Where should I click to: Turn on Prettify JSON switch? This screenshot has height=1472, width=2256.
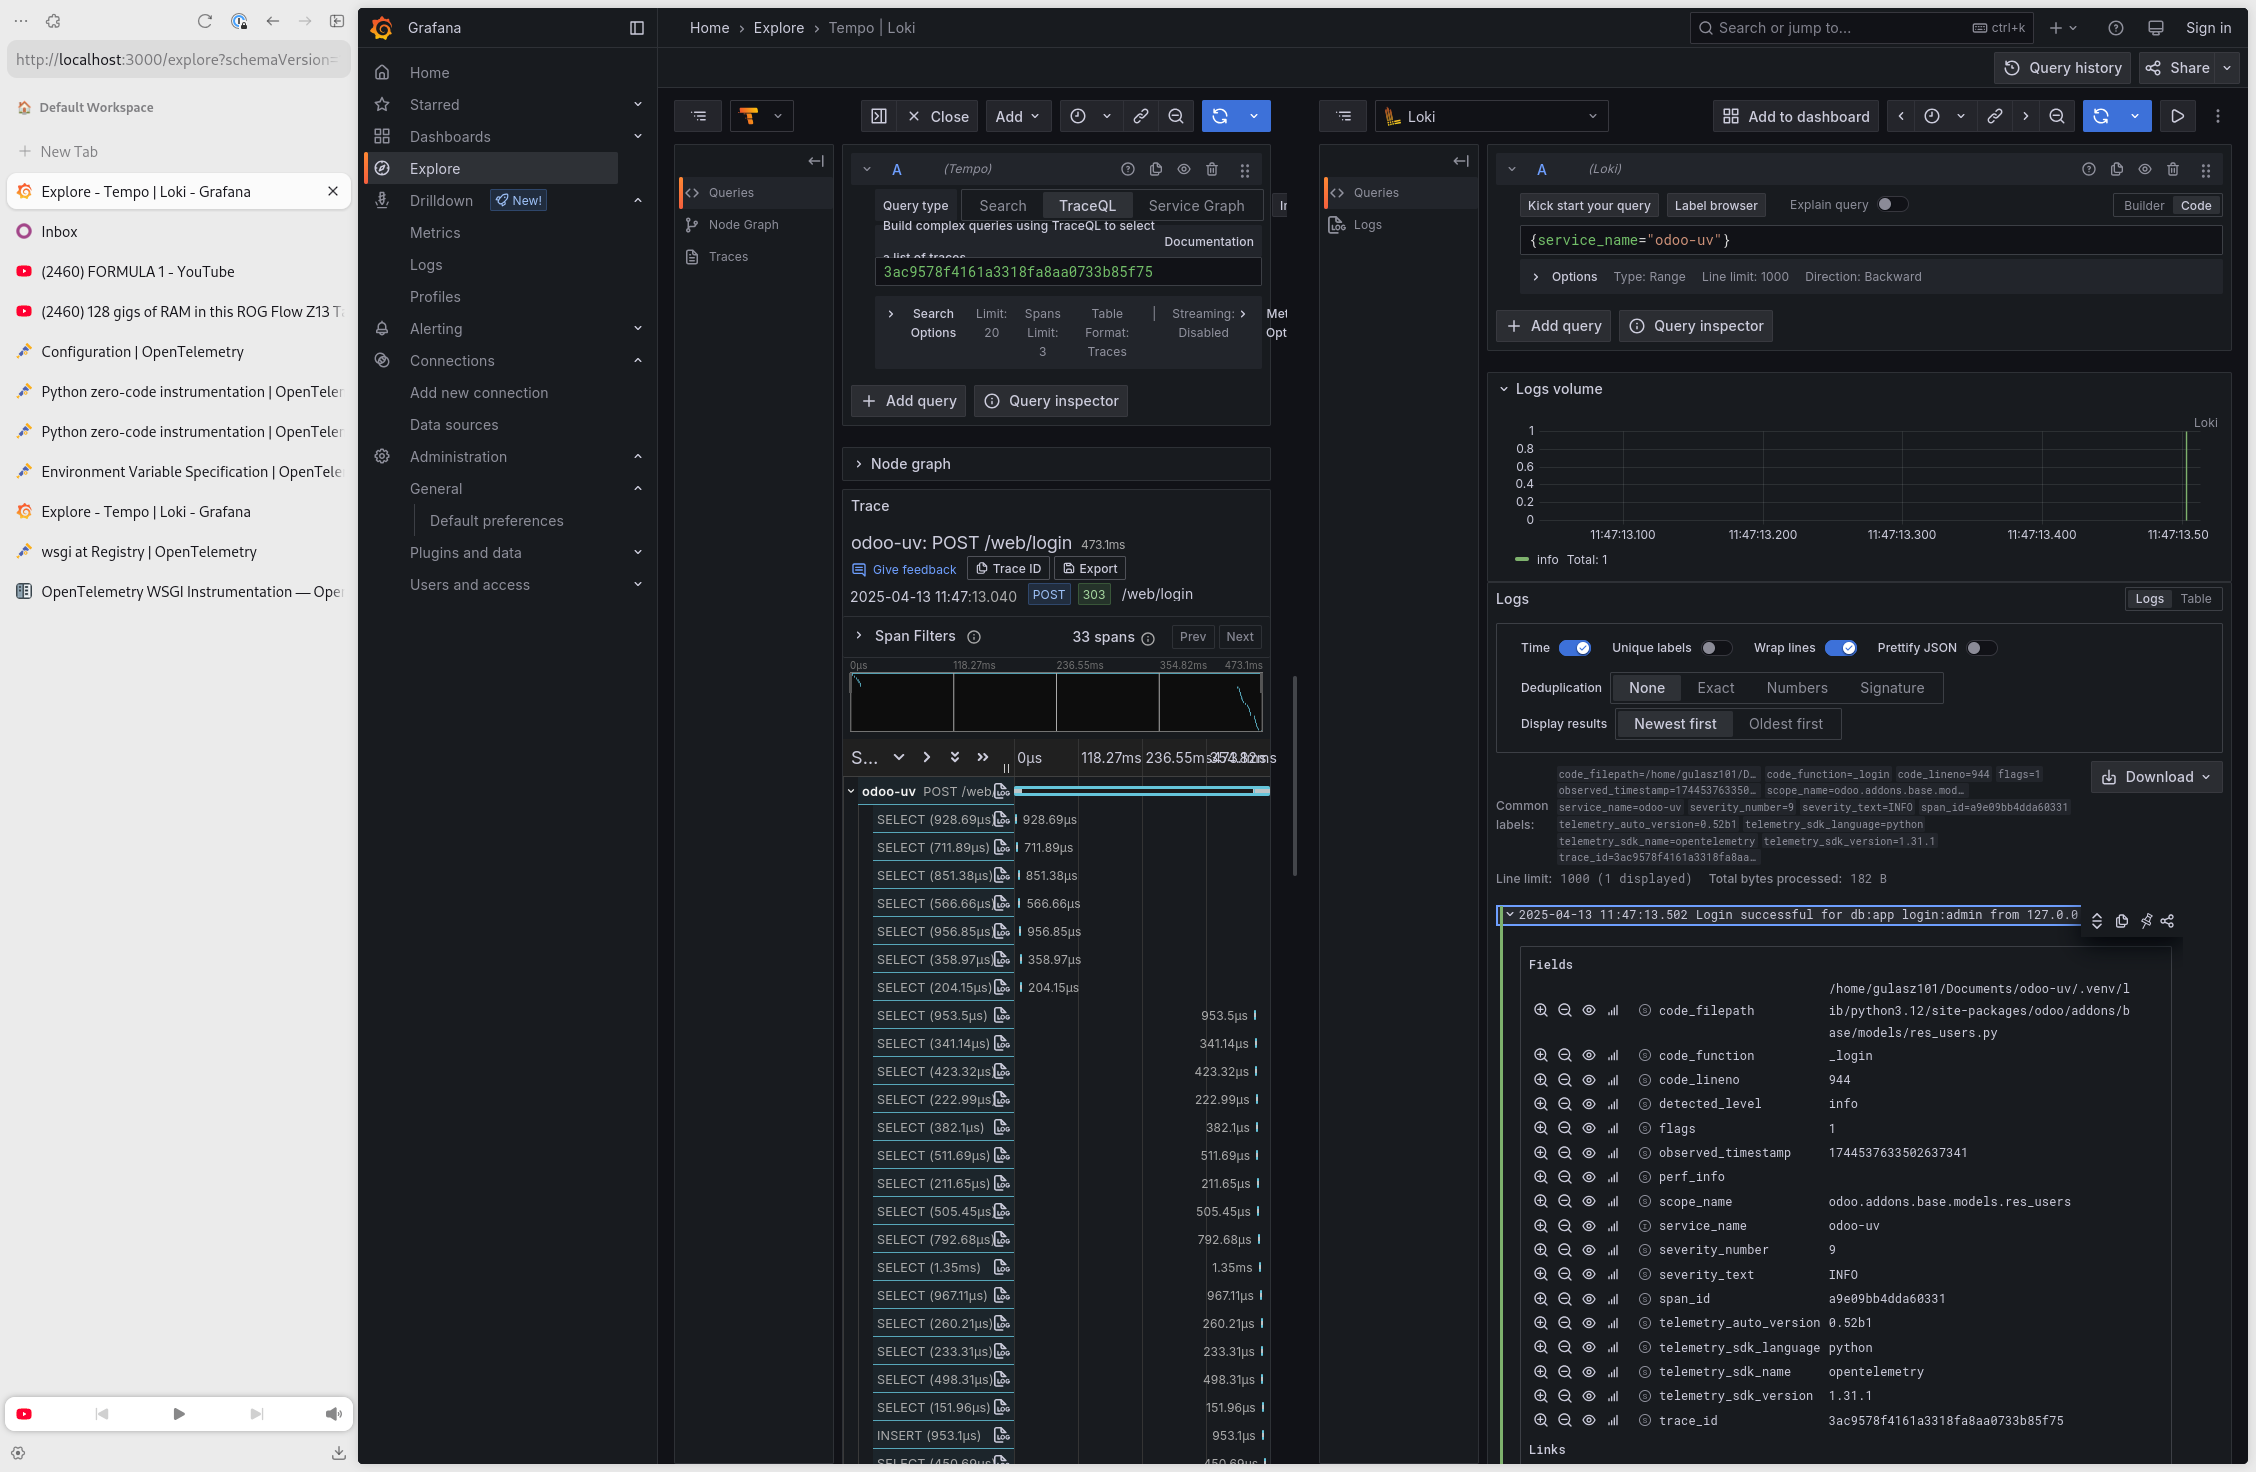click(x=1981, y=648)
